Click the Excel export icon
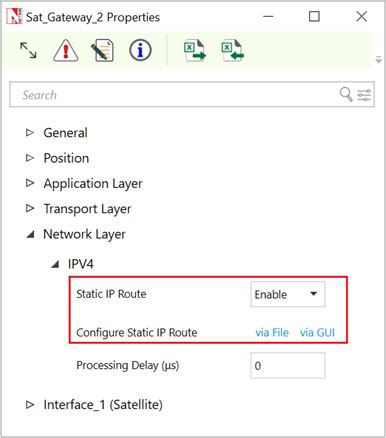The height and width of the screenshot is (438, 386). tap(195, 50)
